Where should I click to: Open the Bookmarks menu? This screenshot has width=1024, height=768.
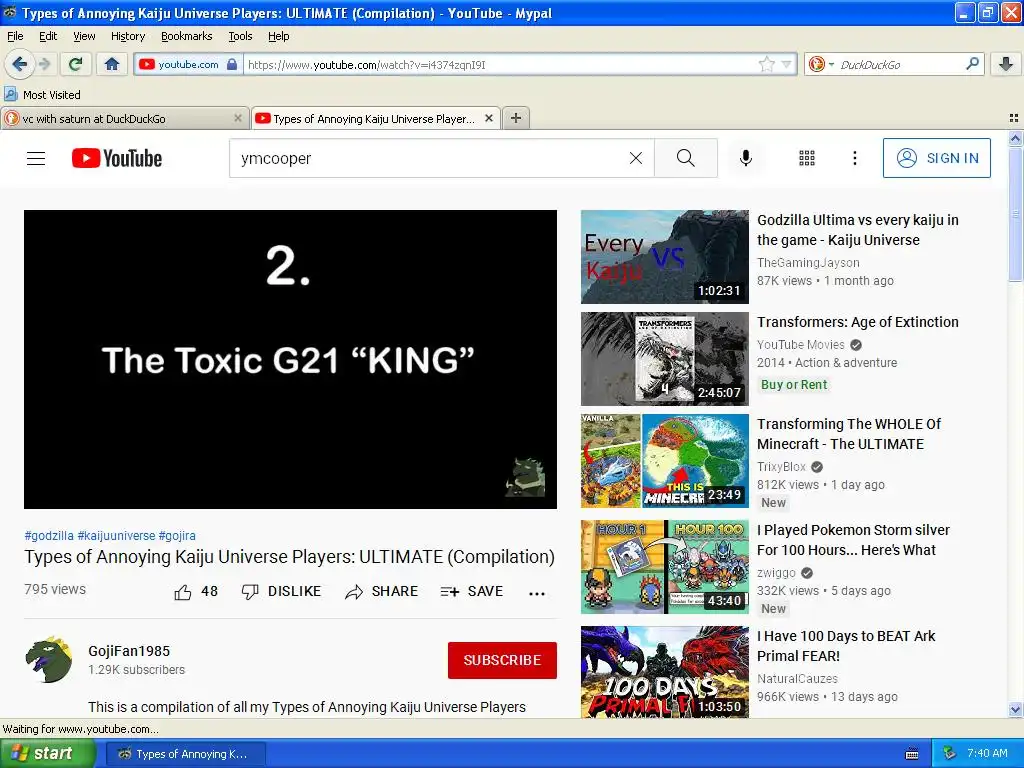point(187,36)
